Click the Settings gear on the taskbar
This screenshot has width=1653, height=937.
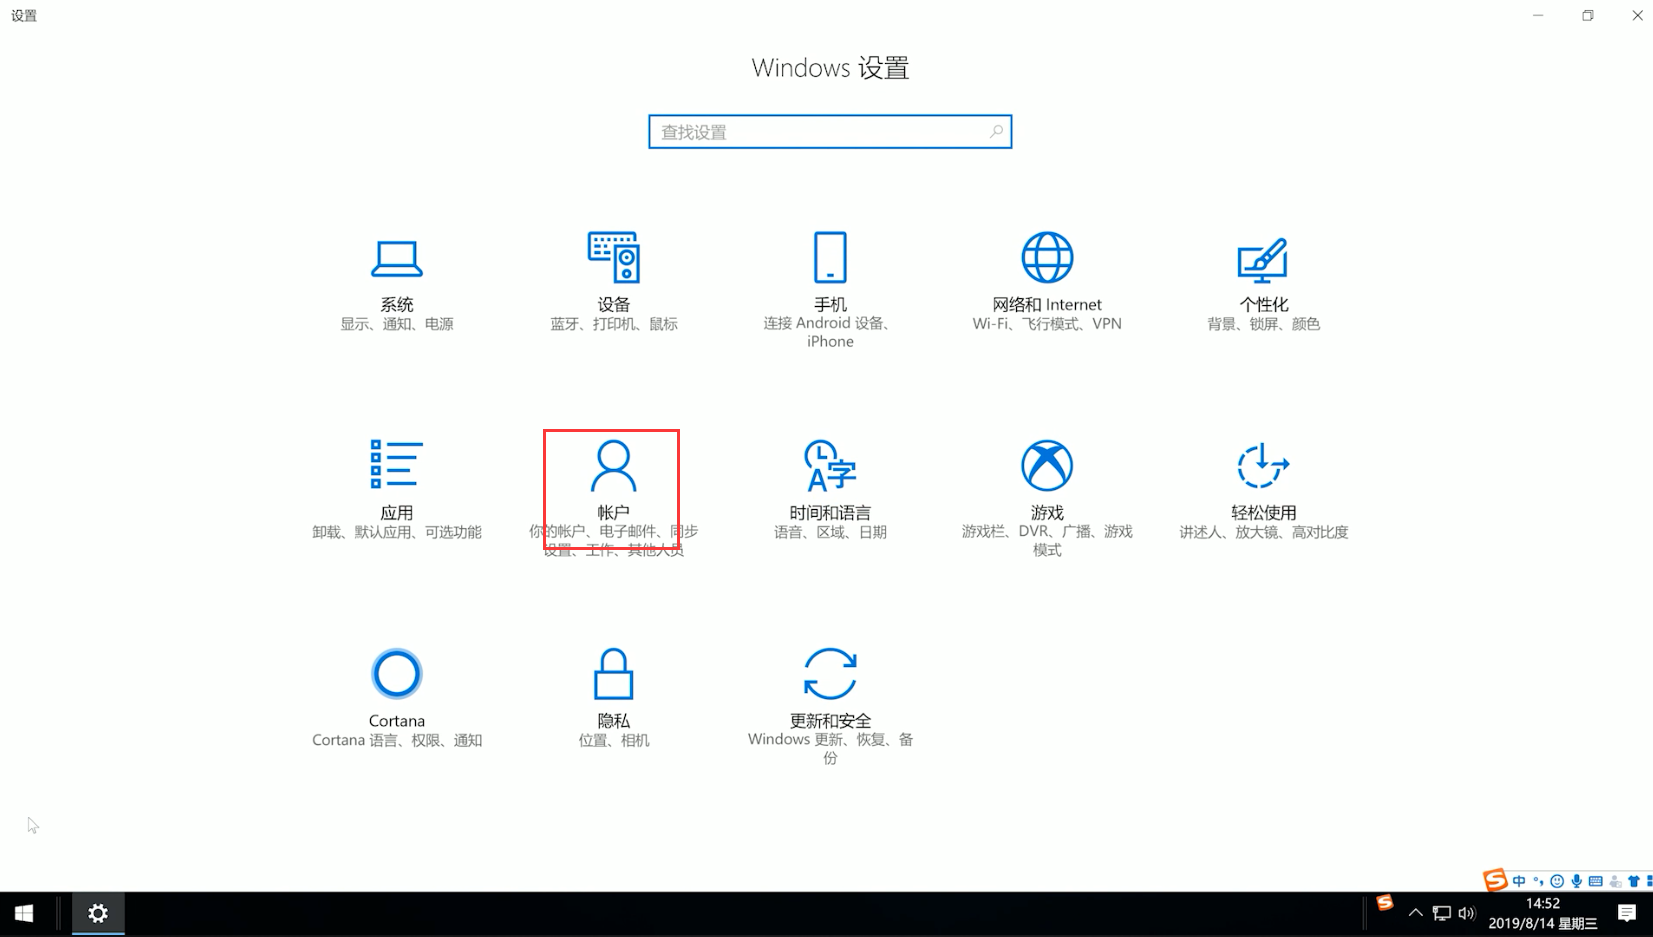point(98,914)
